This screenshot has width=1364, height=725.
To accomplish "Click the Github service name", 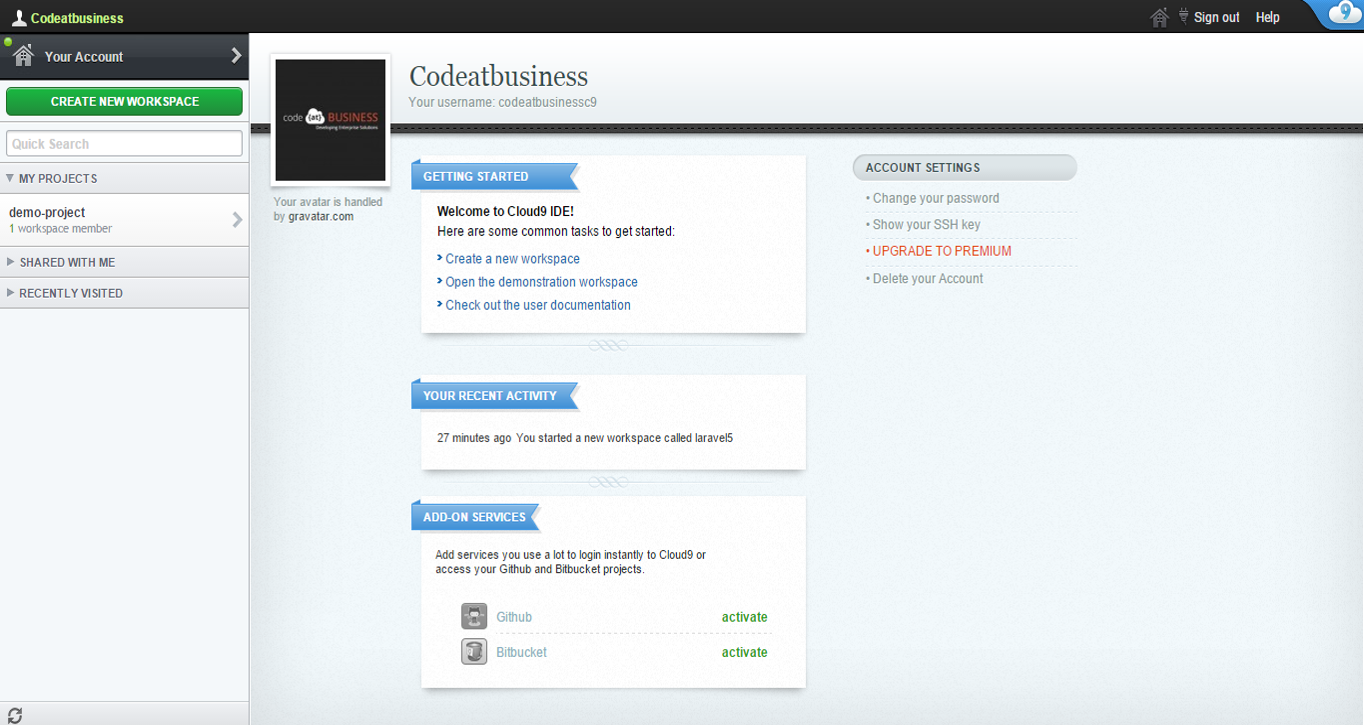I will pos(514,617).
